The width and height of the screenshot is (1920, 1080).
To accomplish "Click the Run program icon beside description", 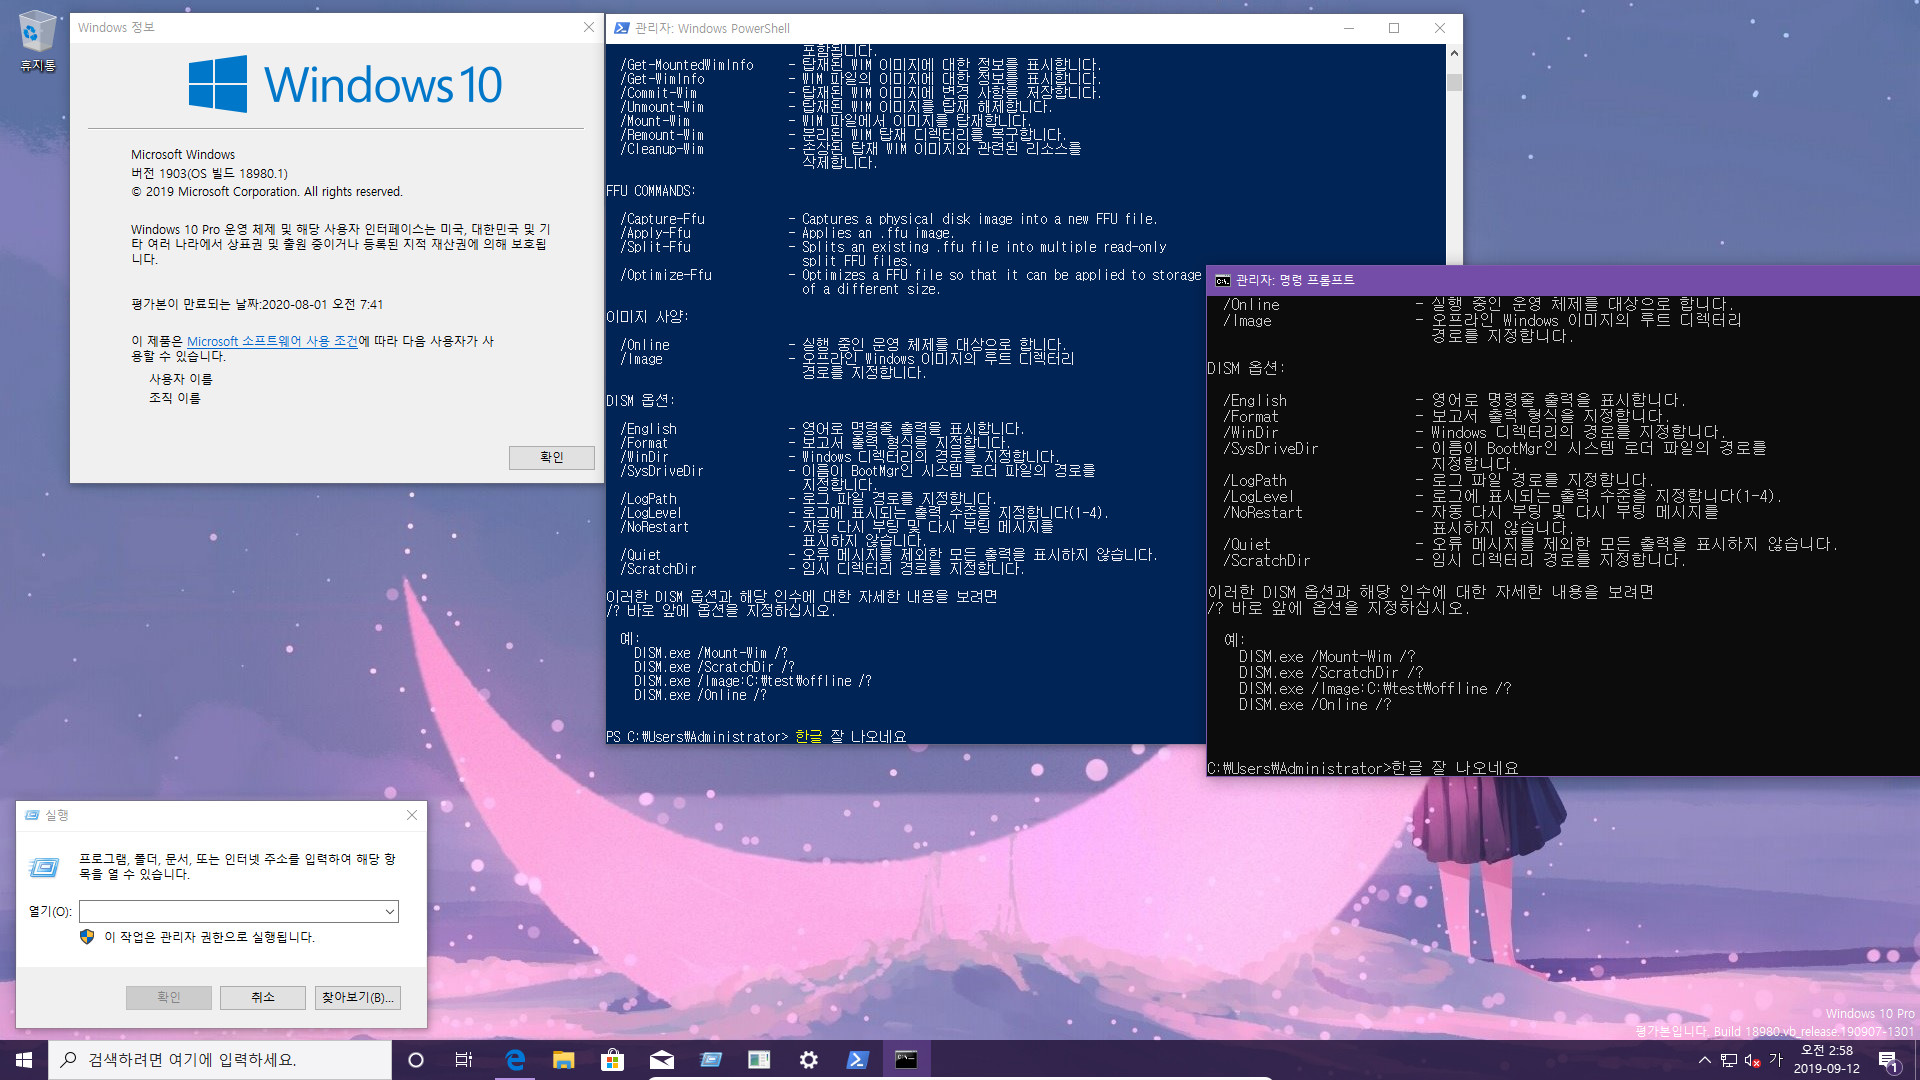I will (44, 867).
